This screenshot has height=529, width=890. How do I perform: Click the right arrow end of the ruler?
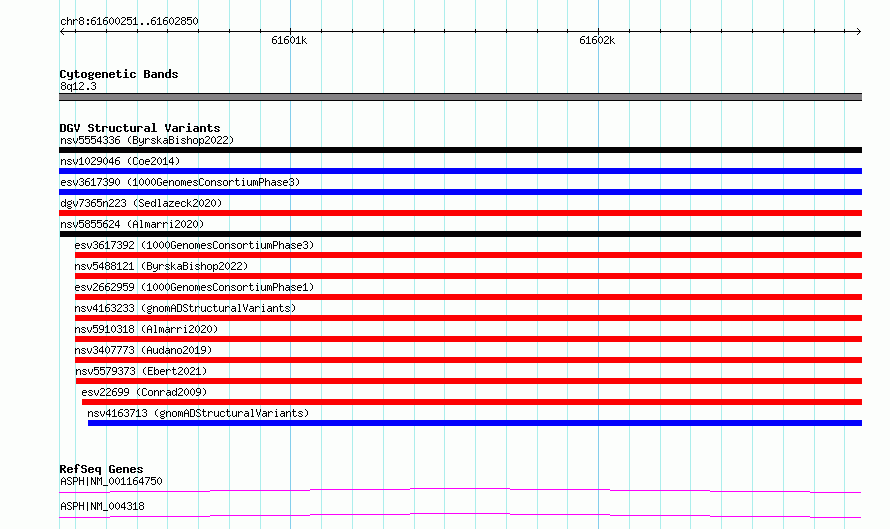pyautogui.click(x=859, y=32)
